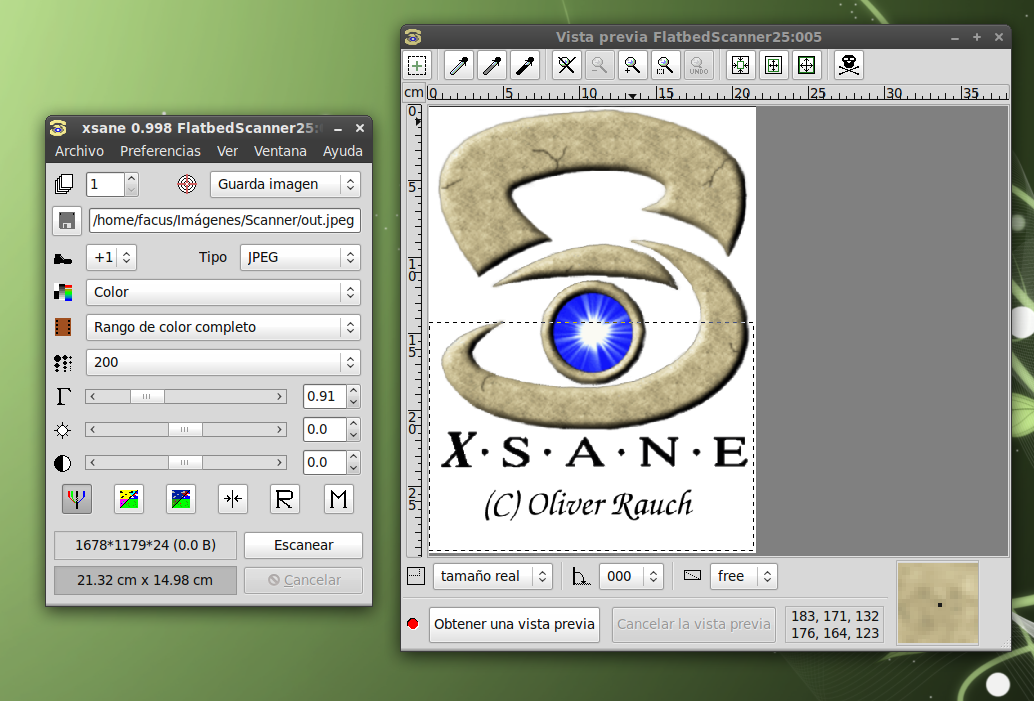Select the white point pipette tool

click(x=457, y=65)
